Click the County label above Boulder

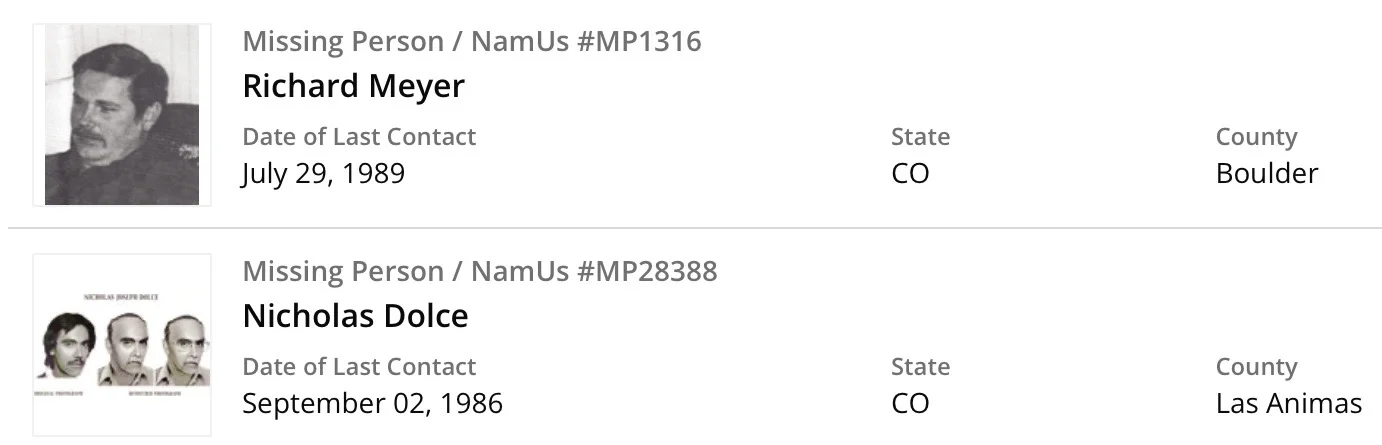click(x=1256, y=136)
